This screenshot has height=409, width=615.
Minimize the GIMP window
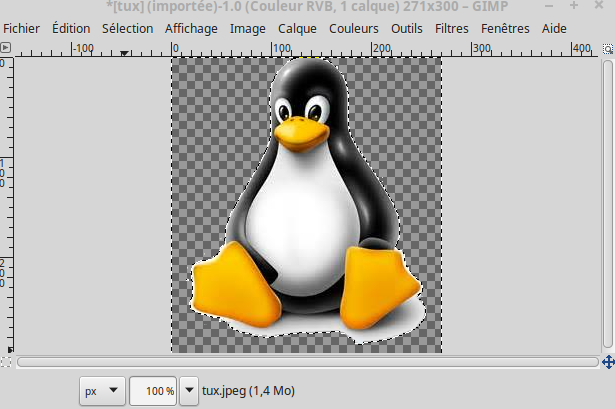(x=549, y=6)
